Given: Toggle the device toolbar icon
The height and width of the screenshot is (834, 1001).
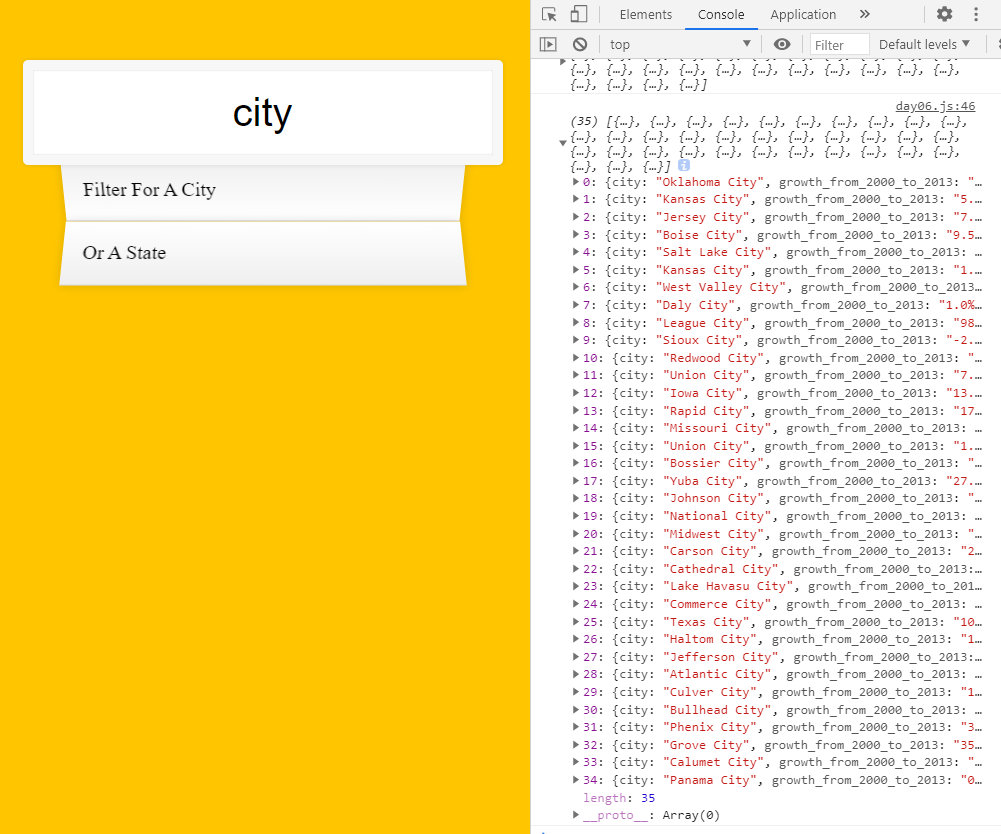Looking at the screenshot, I should tap(578, 14).
